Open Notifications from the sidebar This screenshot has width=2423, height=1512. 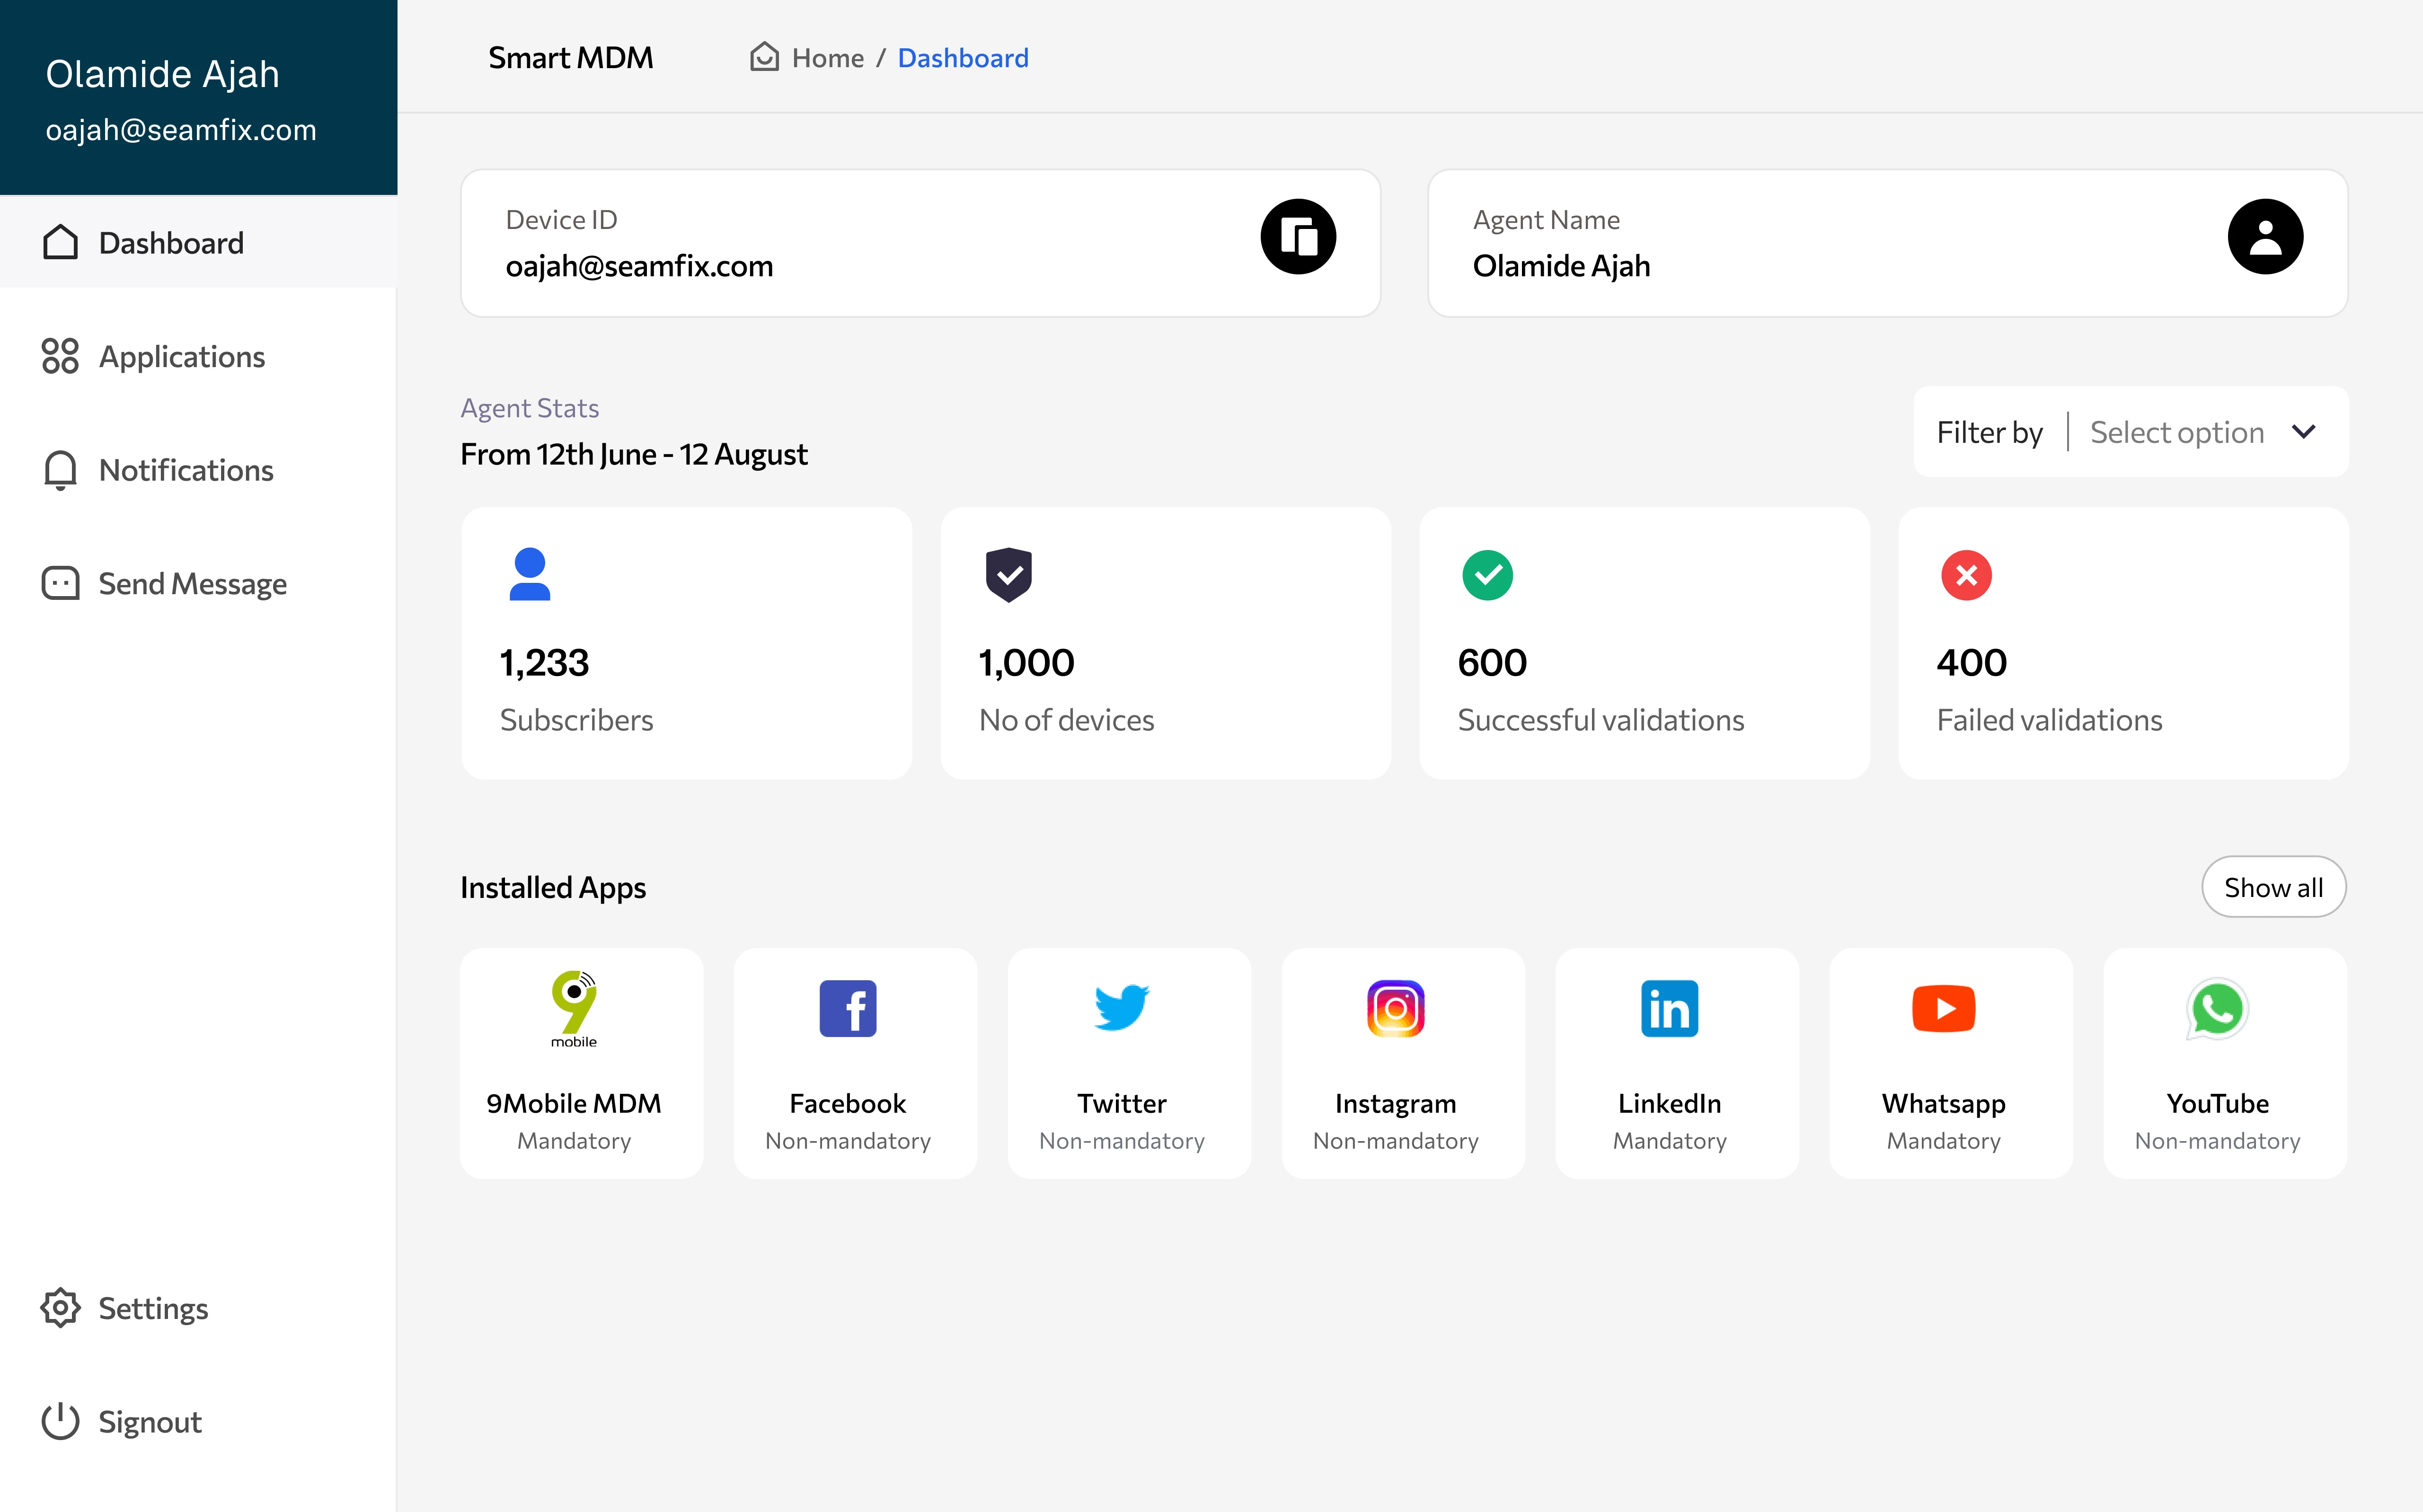coord(185,470)
